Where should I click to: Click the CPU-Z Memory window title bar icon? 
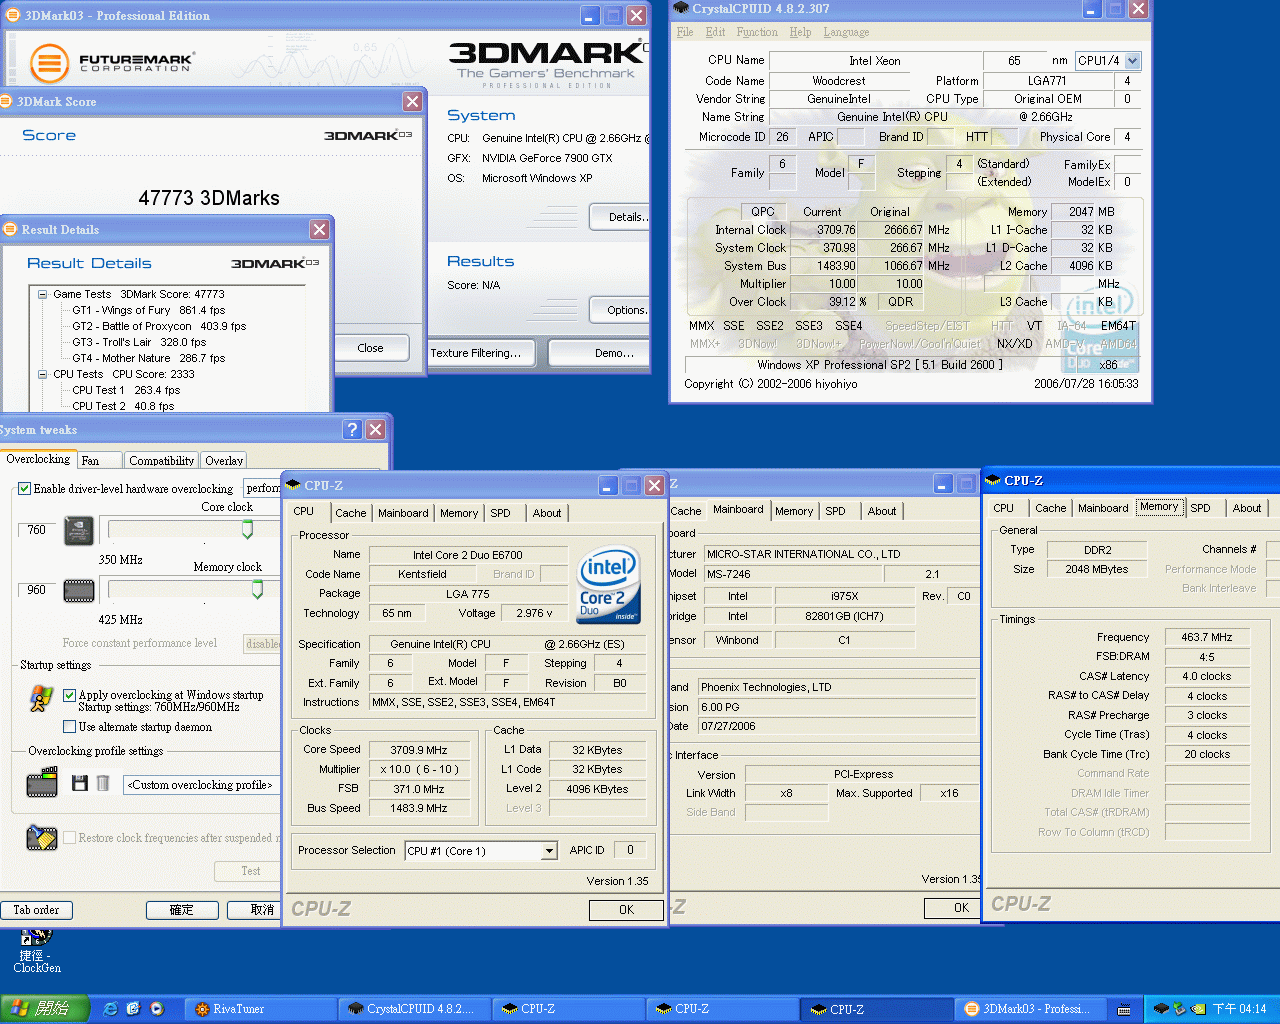(993, 480)
